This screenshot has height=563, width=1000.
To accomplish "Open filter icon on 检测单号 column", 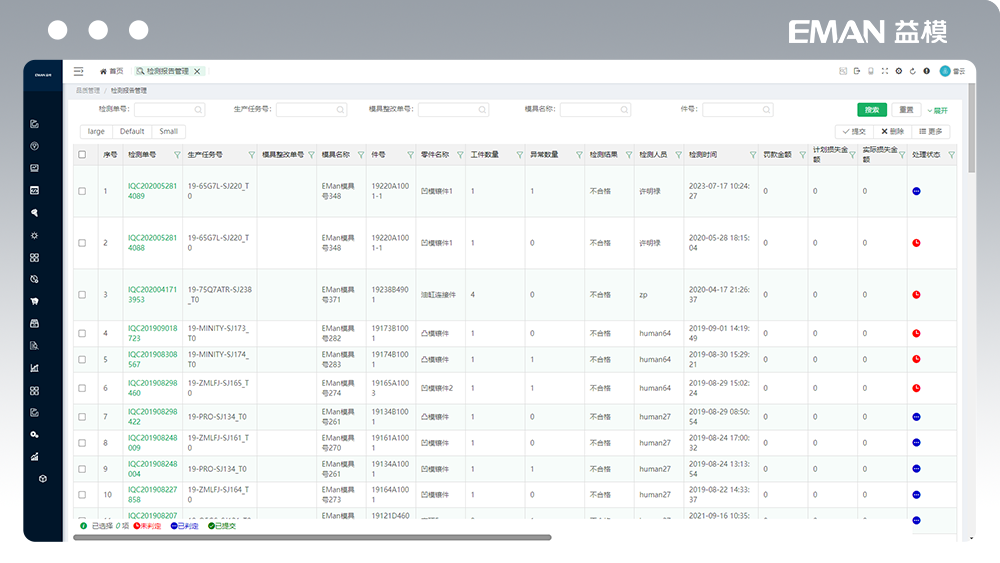I will pyautogui.click(x=177, y=155).
